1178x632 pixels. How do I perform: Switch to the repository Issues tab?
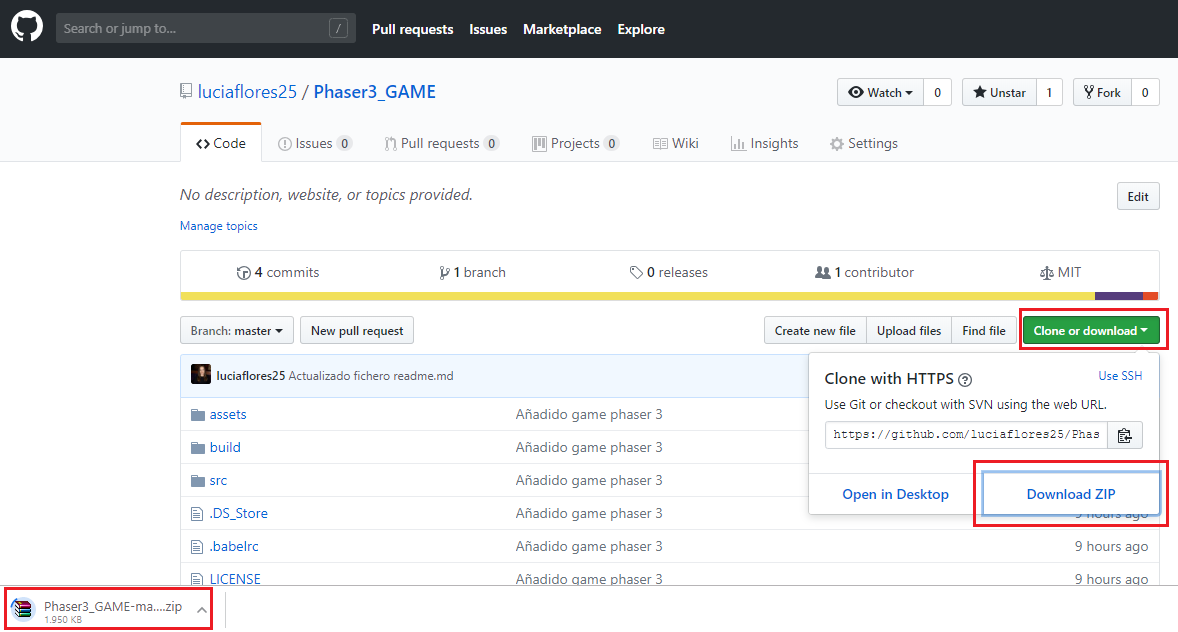[x=315, y=144]
